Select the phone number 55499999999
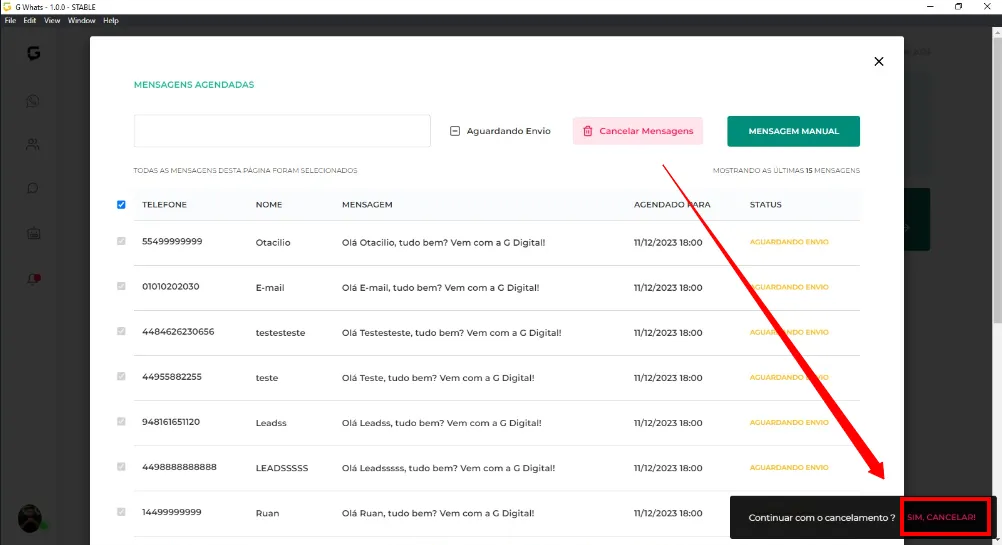 click(172, 242)
